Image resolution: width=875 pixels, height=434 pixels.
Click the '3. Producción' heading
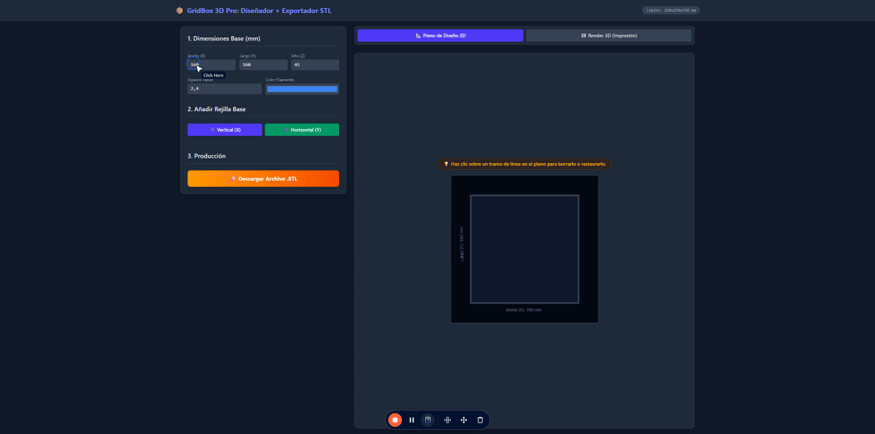(x=206, y=156)
